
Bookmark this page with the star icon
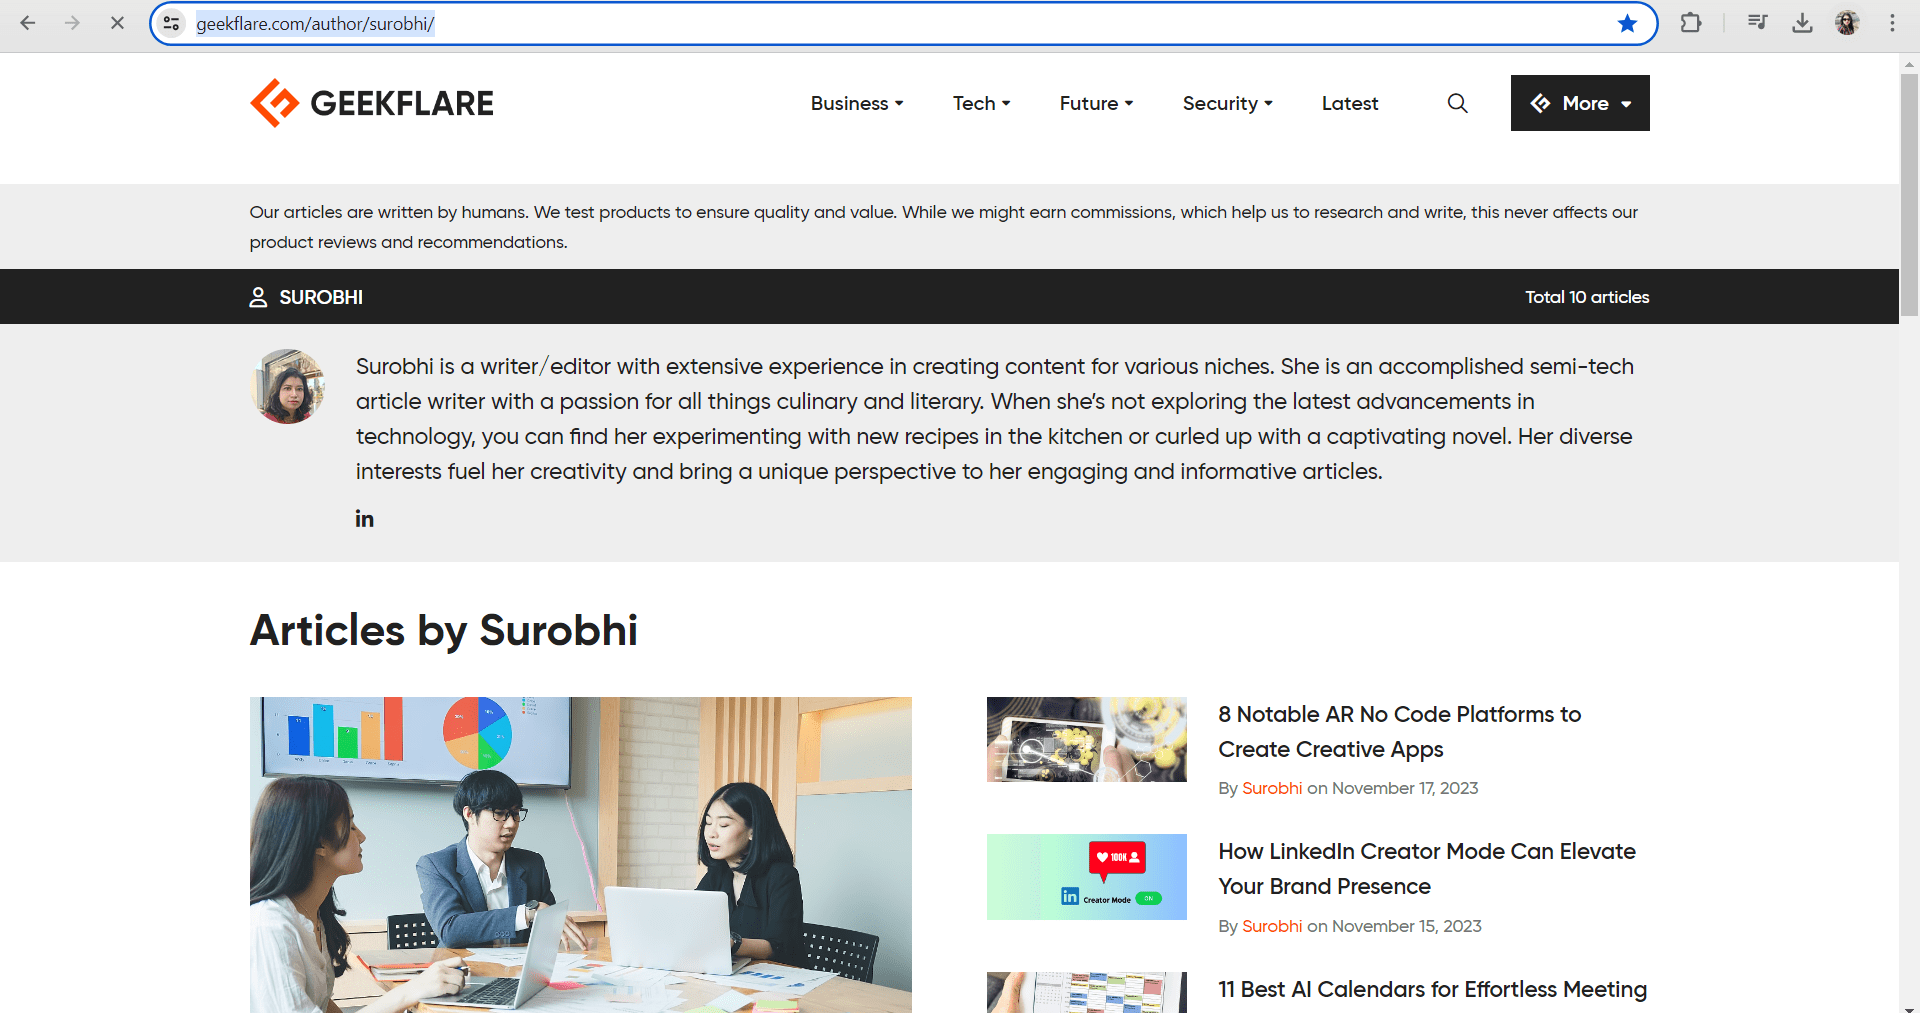[x=1627, y=23]
